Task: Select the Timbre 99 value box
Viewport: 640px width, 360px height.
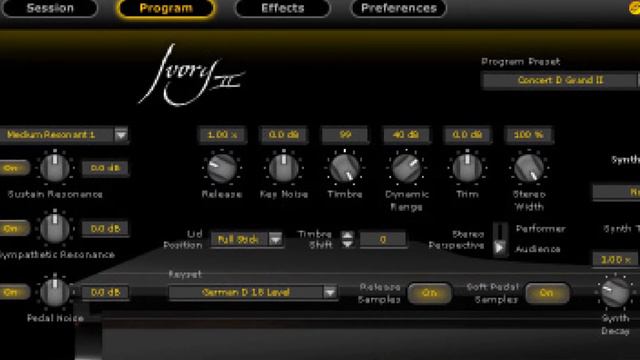Action: click(345, 135)
